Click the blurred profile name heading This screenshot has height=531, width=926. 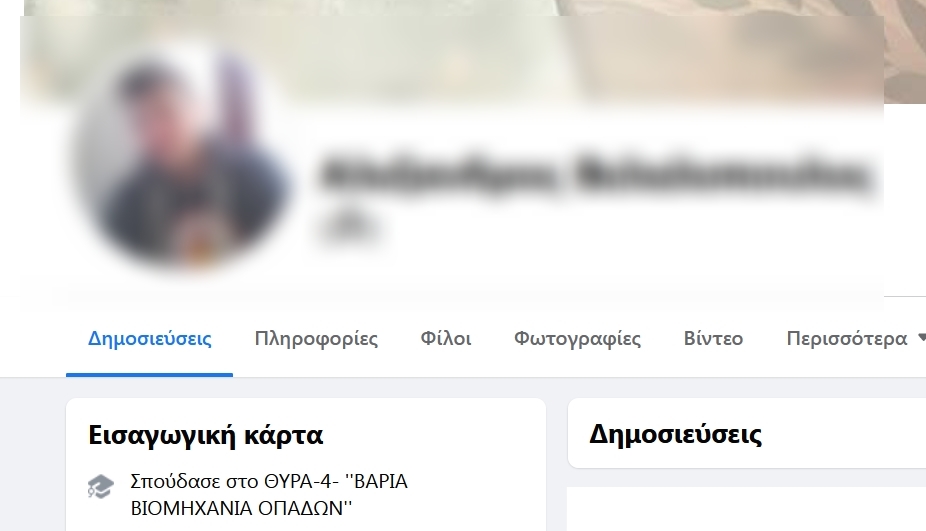(x=595, y=174)
